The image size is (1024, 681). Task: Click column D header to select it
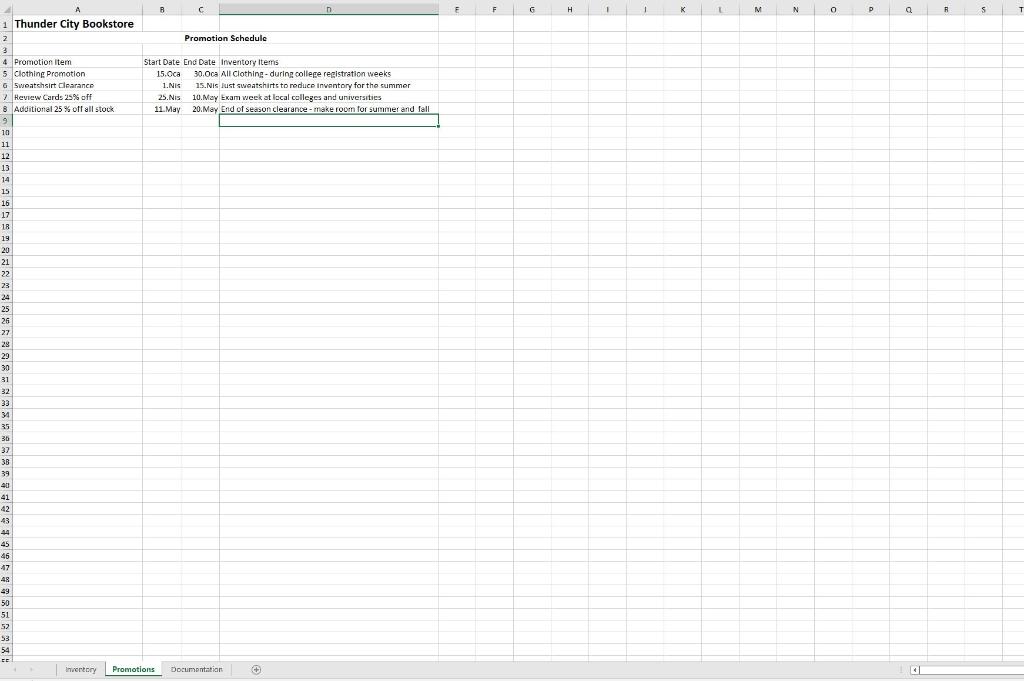pos(328,9)
